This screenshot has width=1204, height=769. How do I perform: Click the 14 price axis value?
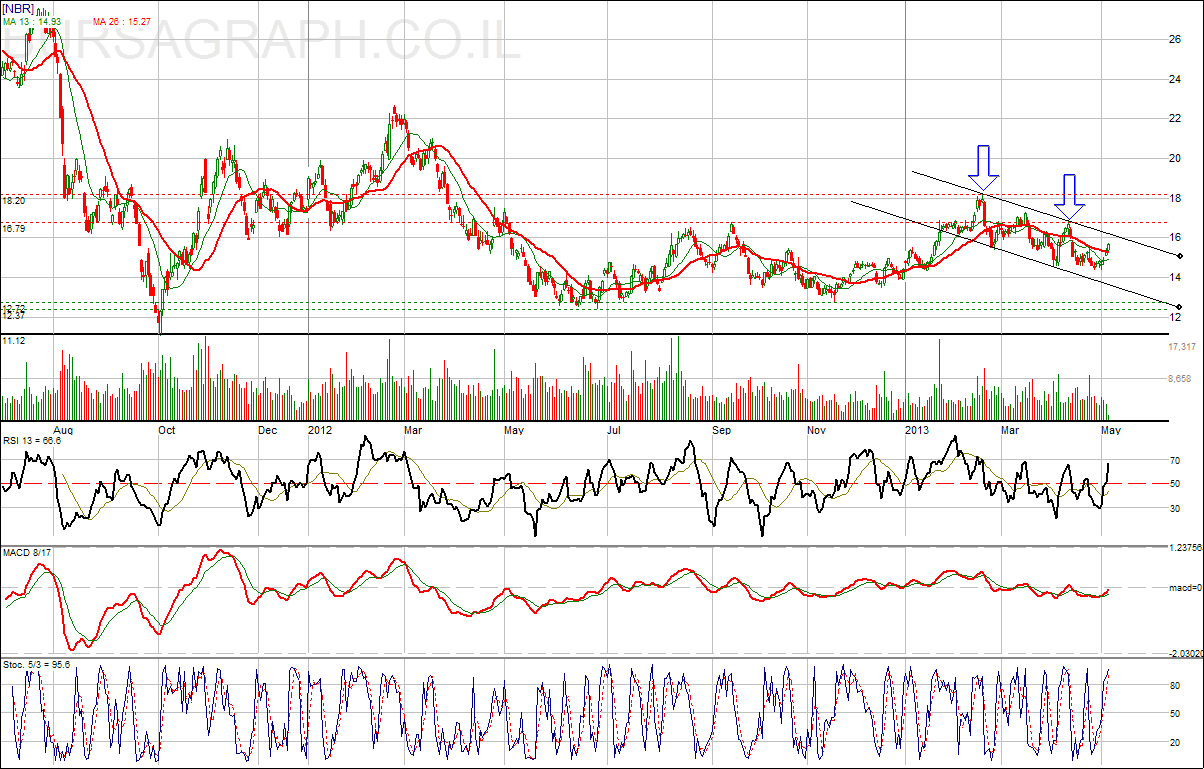click(1175, 277)
